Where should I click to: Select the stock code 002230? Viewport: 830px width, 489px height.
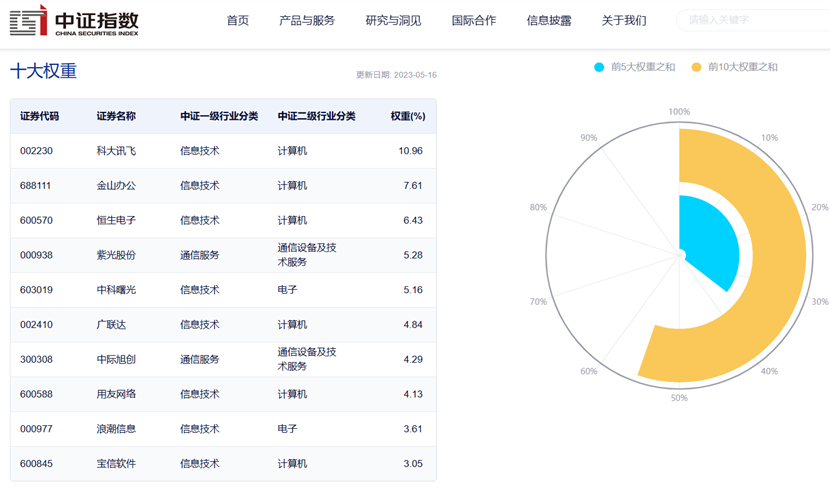pyautogui.click(x=37, y=151)
